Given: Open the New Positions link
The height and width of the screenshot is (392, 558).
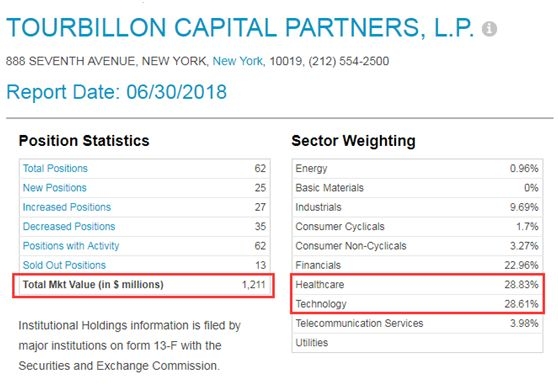Looking at the screenshot, I should 54,187.
